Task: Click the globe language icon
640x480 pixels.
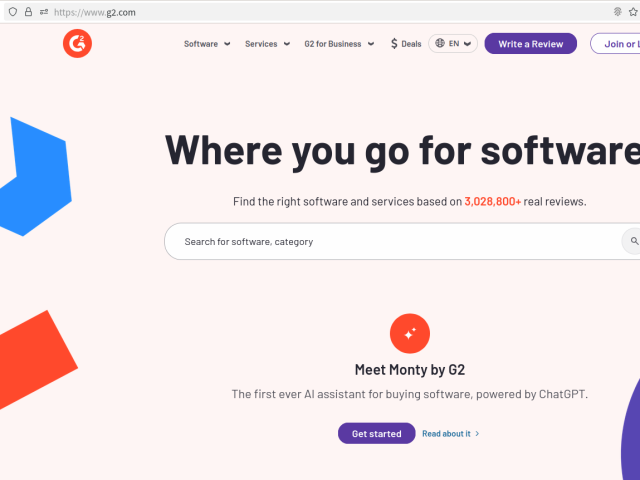Action: click(439, 44)
